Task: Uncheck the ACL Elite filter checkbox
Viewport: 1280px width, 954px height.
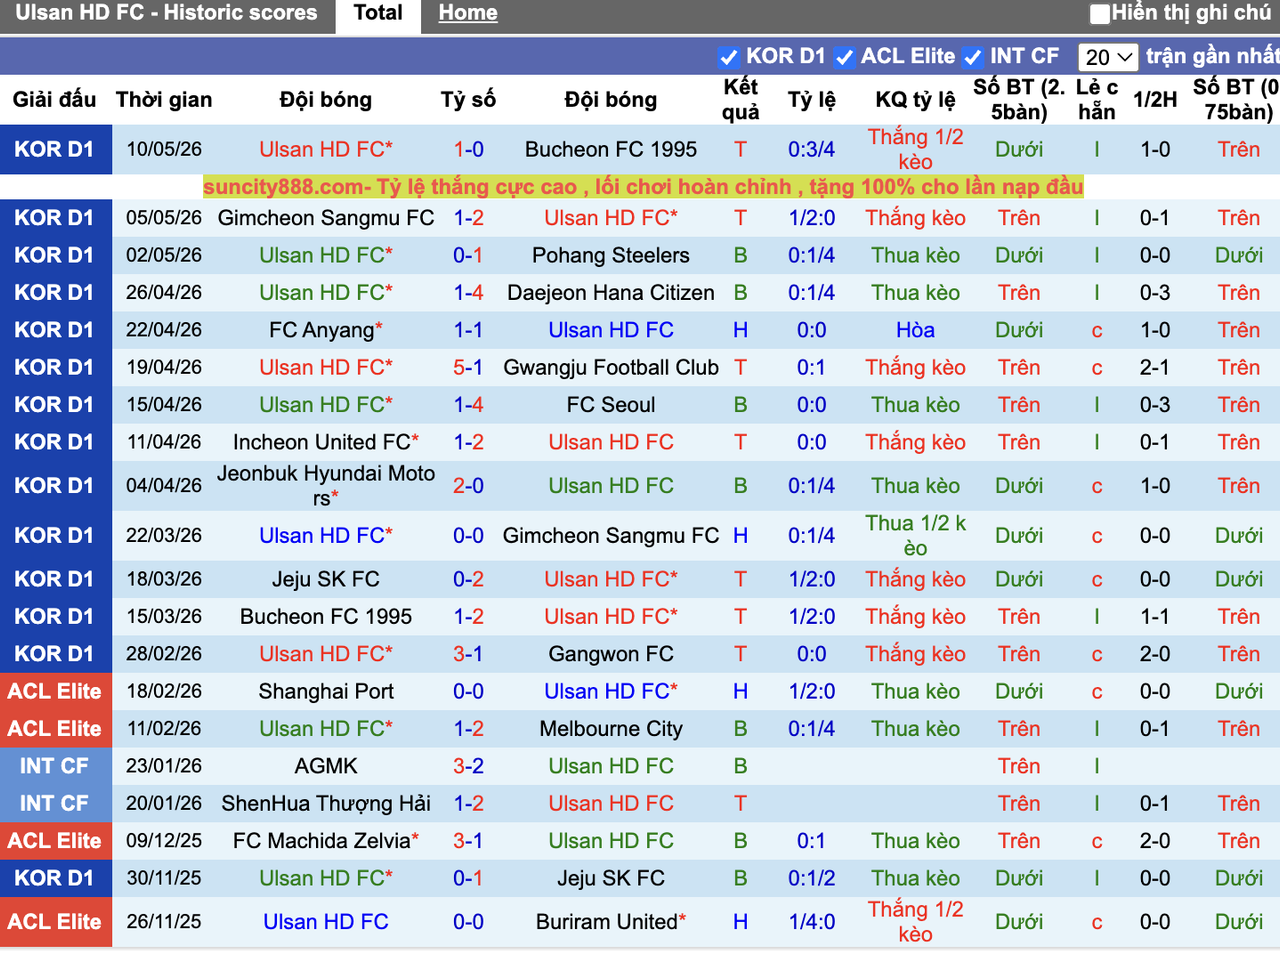Action: tap(844, 57)
